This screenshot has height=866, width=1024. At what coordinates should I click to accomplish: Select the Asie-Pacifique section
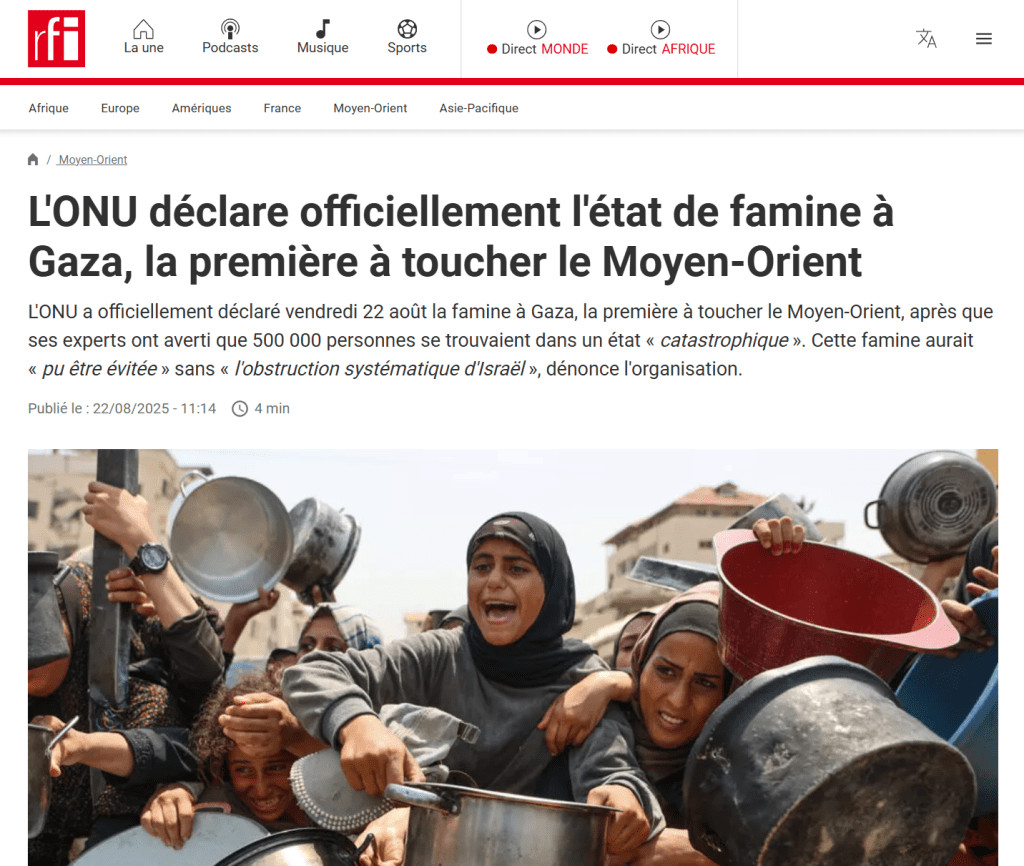point(479,108)
